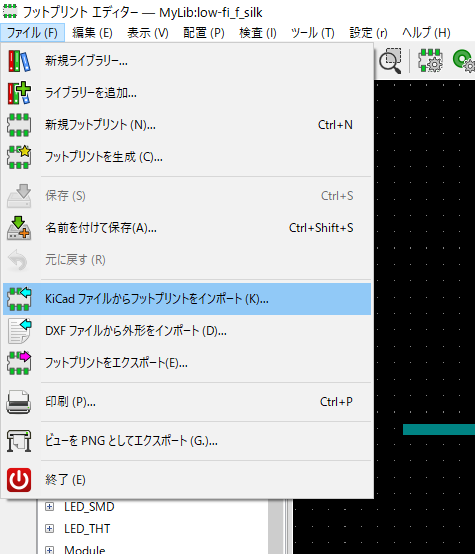Screen dimensions: 475x554
Task: Open the ファイル (F) menu
Action: 32,33
